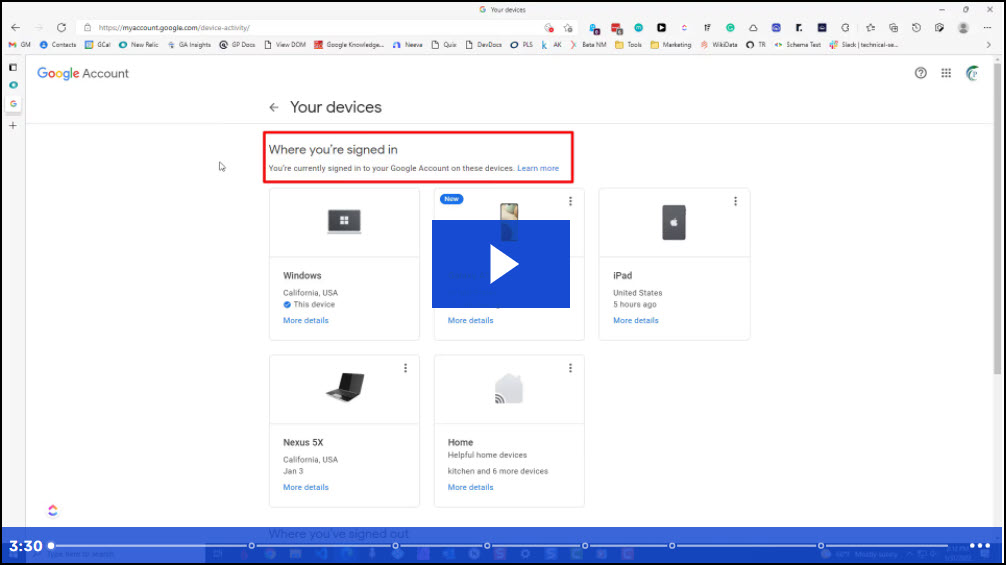
Task: Open the Google Knowledge bookmark
Action: pos(349,45)
